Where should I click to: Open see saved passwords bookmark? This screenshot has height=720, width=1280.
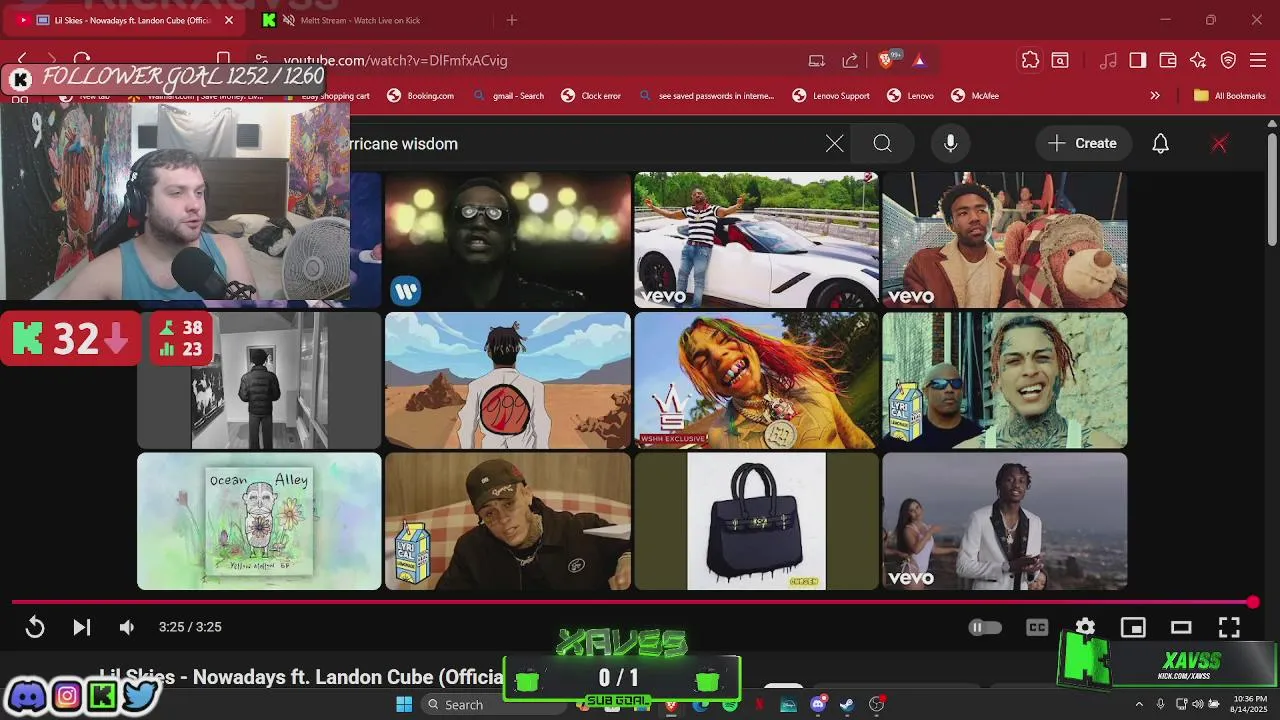click(x=706, y=96)
